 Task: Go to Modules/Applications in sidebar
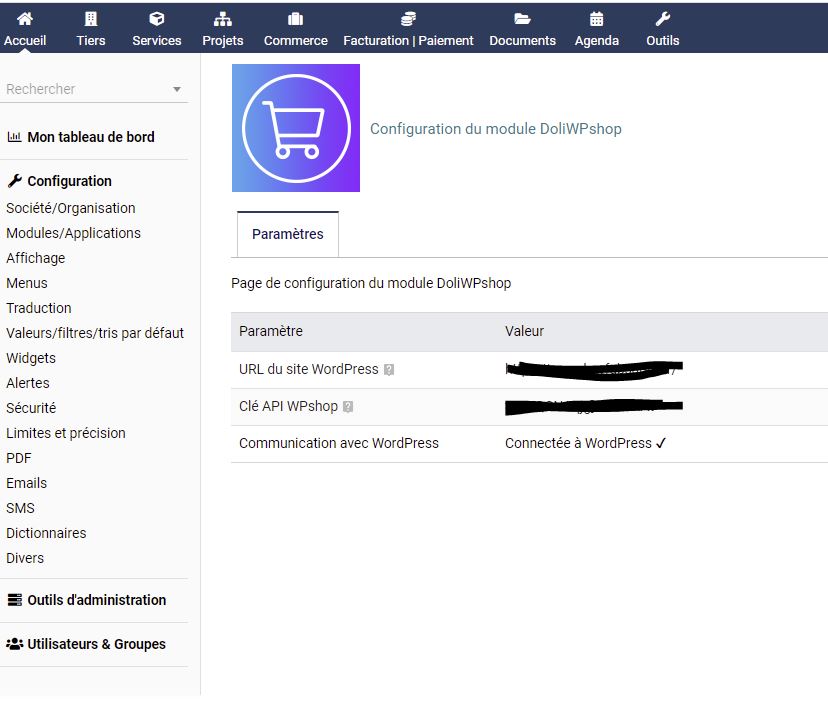point(73,233)
